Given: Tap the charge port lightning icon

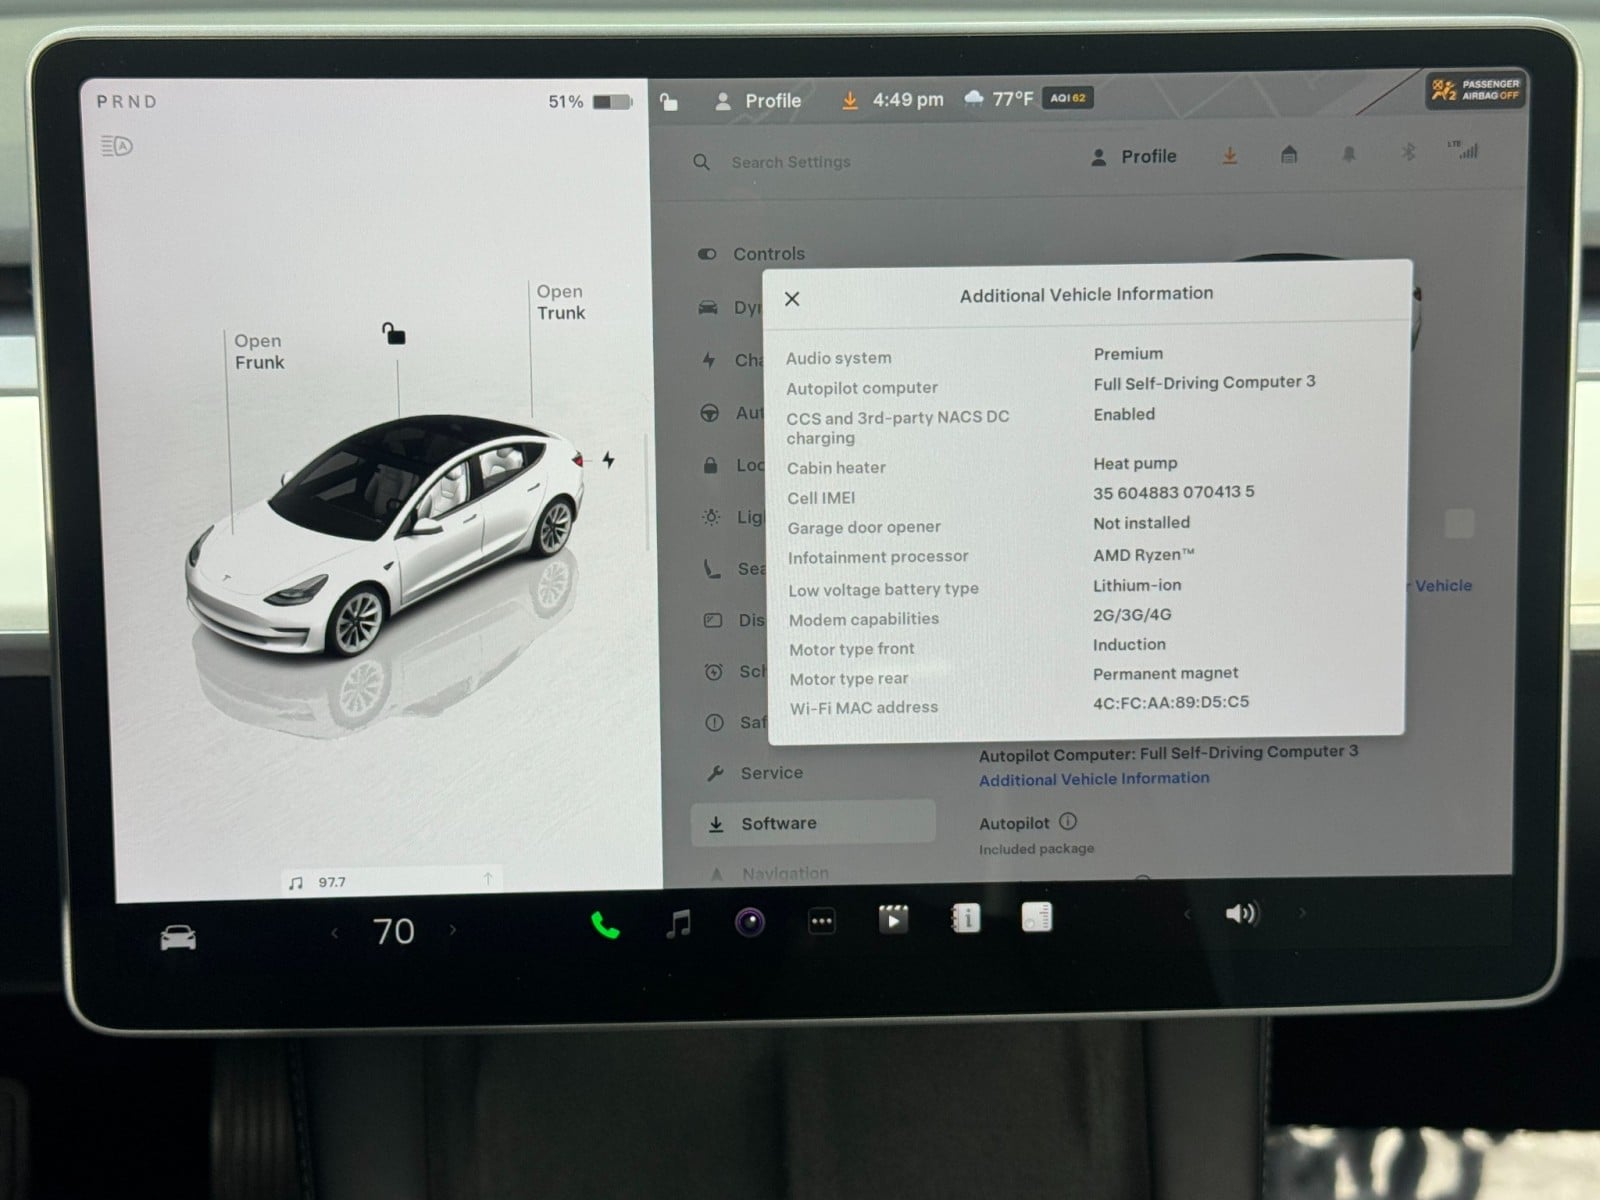Looking at the screenshot, I should pyautogui.click(x=608, y=460).
